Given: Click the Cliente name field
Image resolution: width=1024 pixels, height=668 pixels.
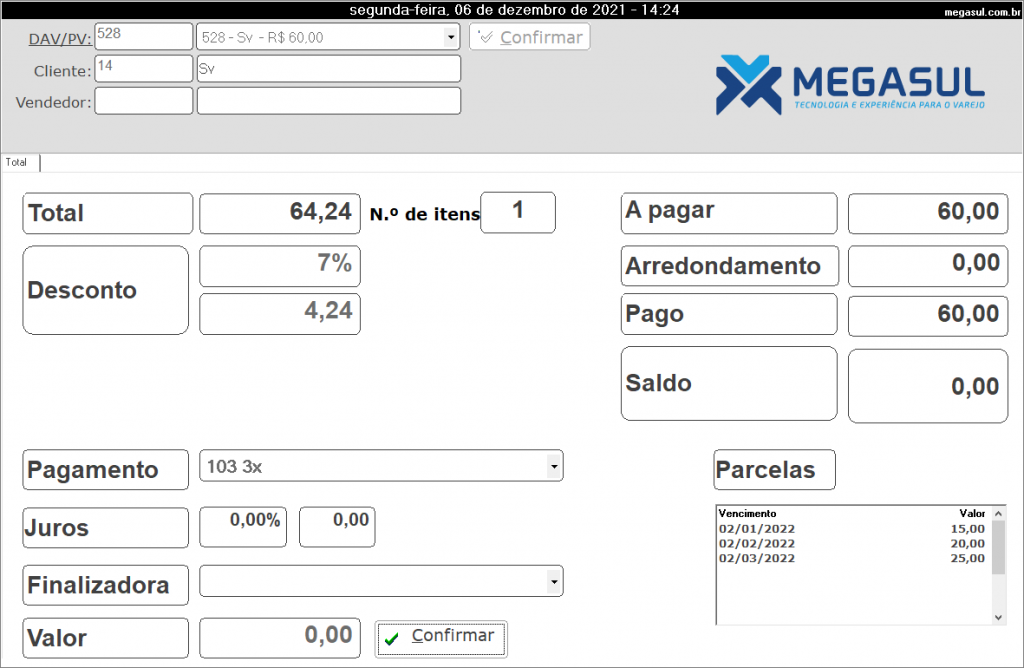Looking at the screenshot, I should 328,69.
